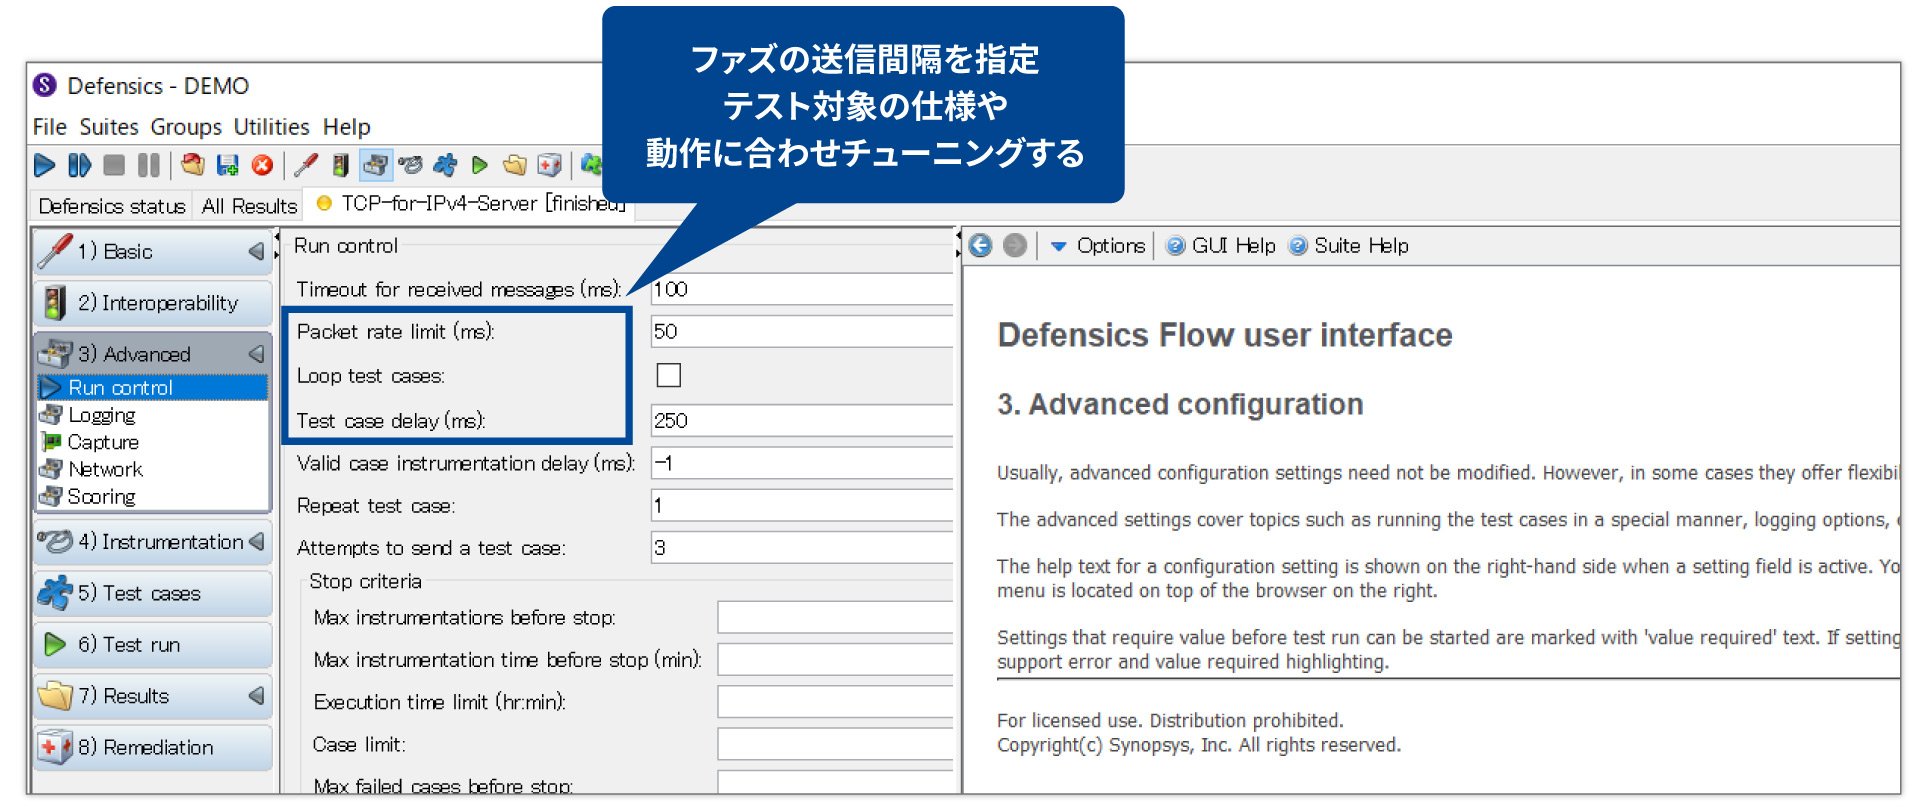Click the Test case delay field
This screenshot has width=1920, height=810.
coord(802,420)
